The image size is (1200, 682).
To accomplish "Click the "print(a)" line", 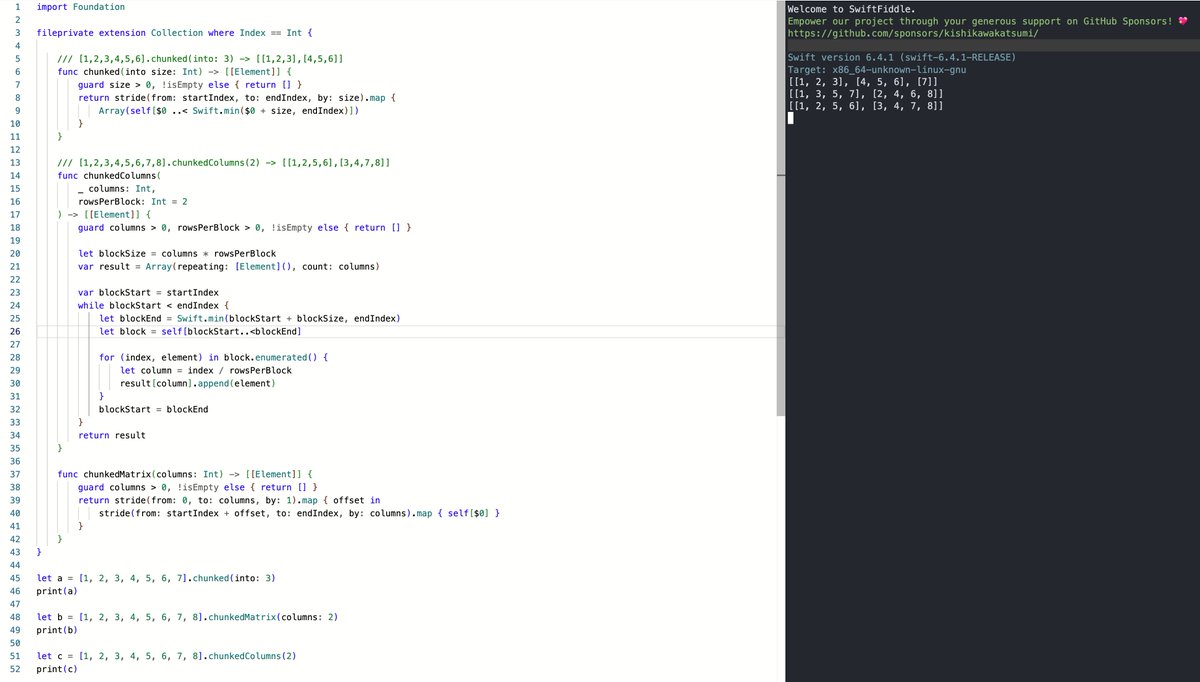I will pyautogui.click(x=59, y=592).
